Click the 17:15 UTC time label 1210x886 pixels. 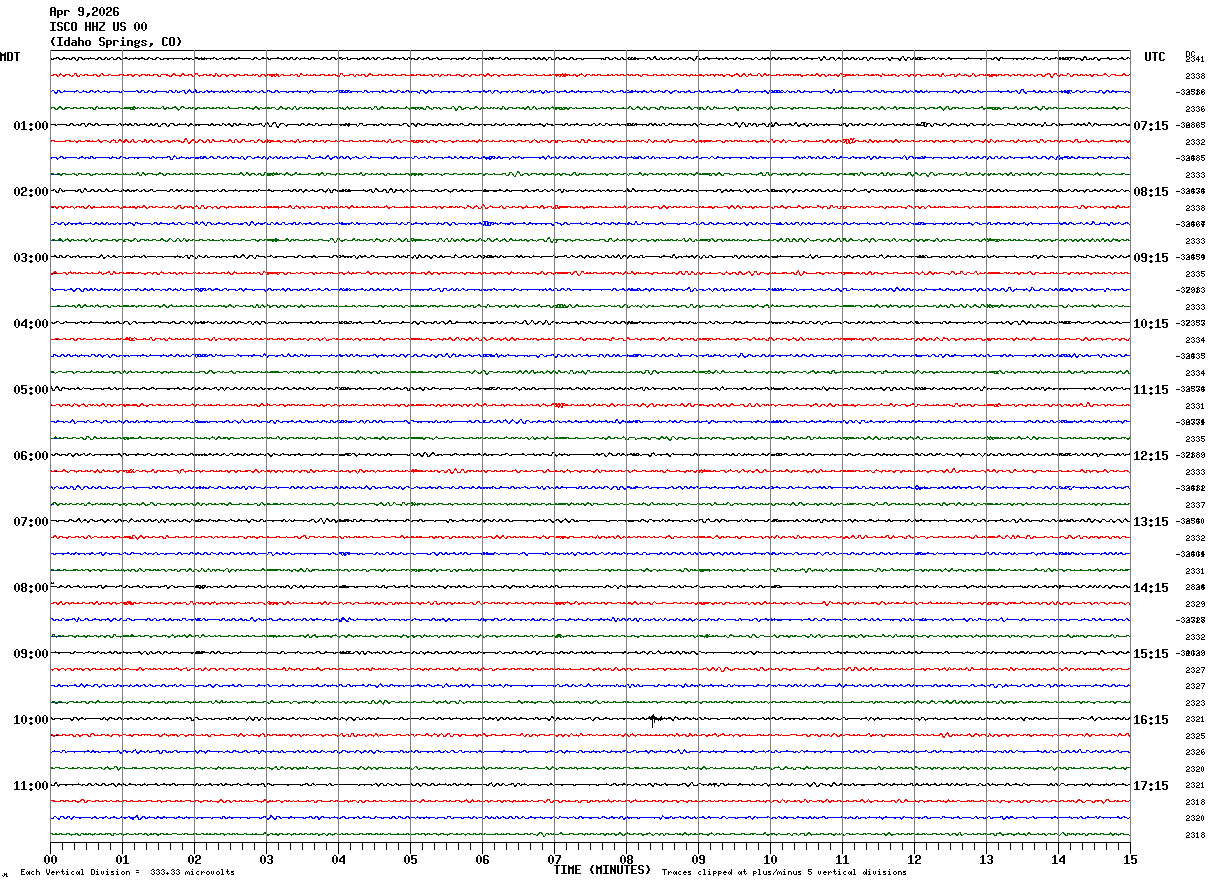1151,786
